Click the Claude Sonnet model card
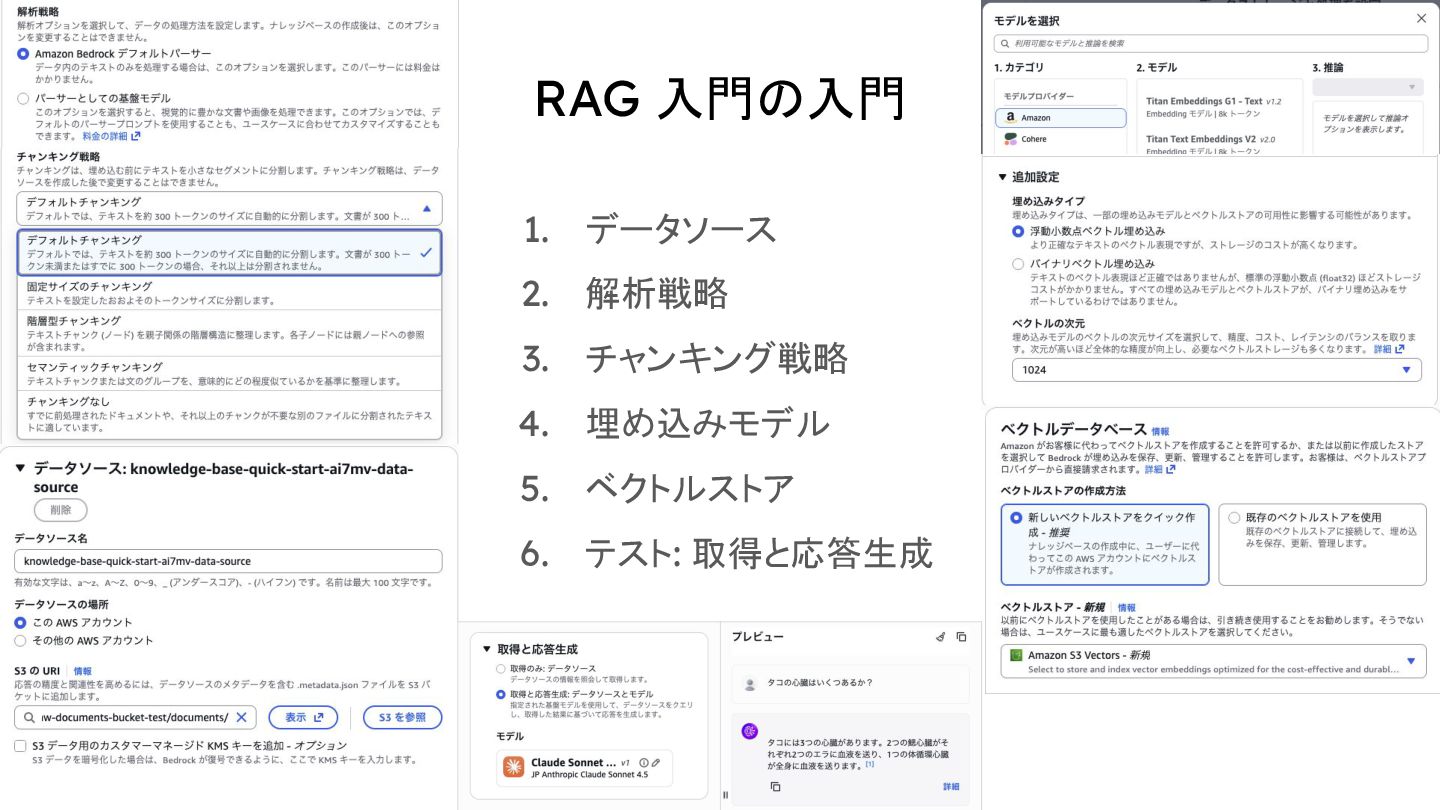 [x=584, y=768]
